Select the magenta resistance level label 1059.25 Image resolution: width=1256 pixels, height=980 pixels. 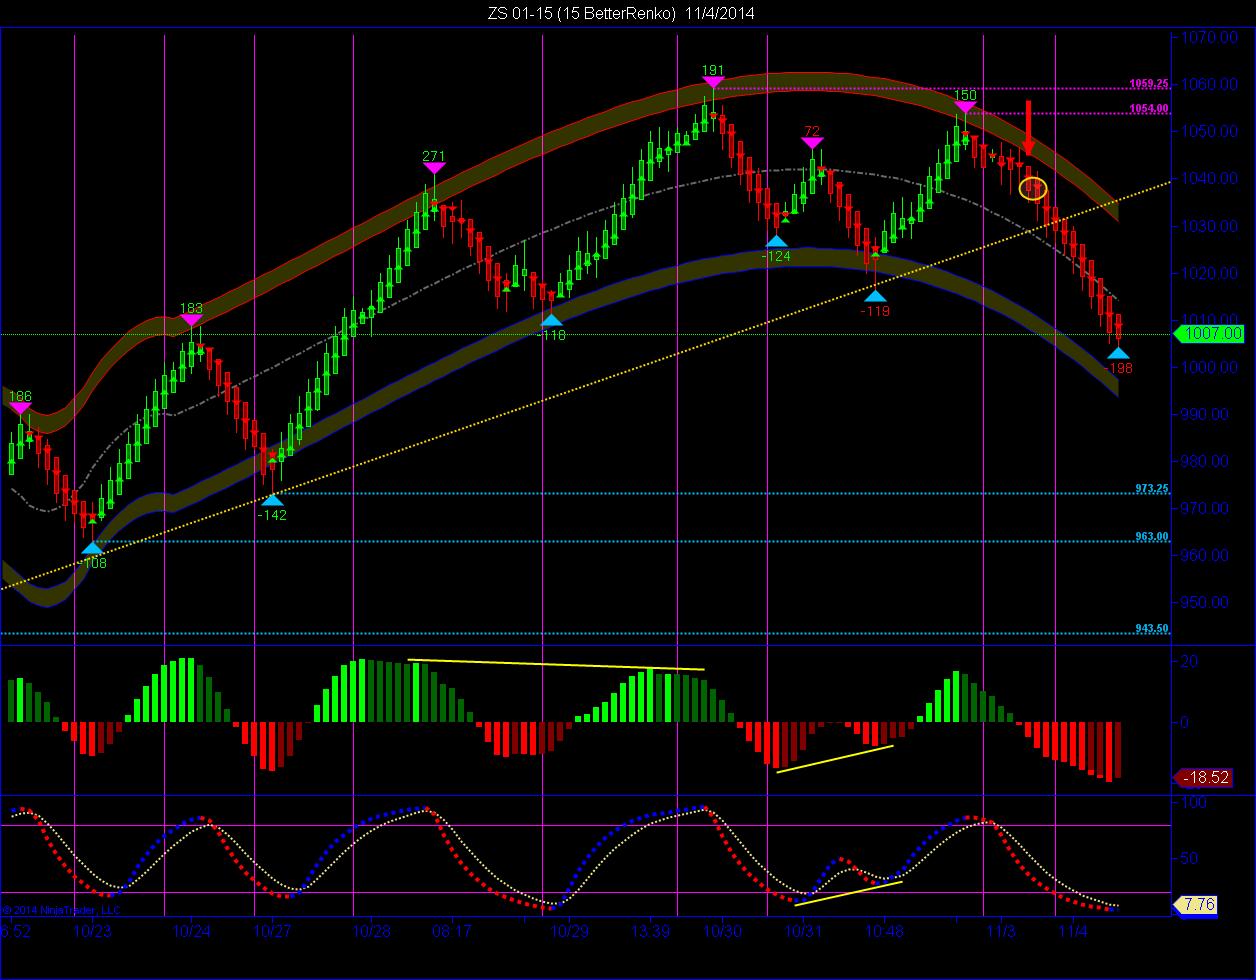(1149, 84)
